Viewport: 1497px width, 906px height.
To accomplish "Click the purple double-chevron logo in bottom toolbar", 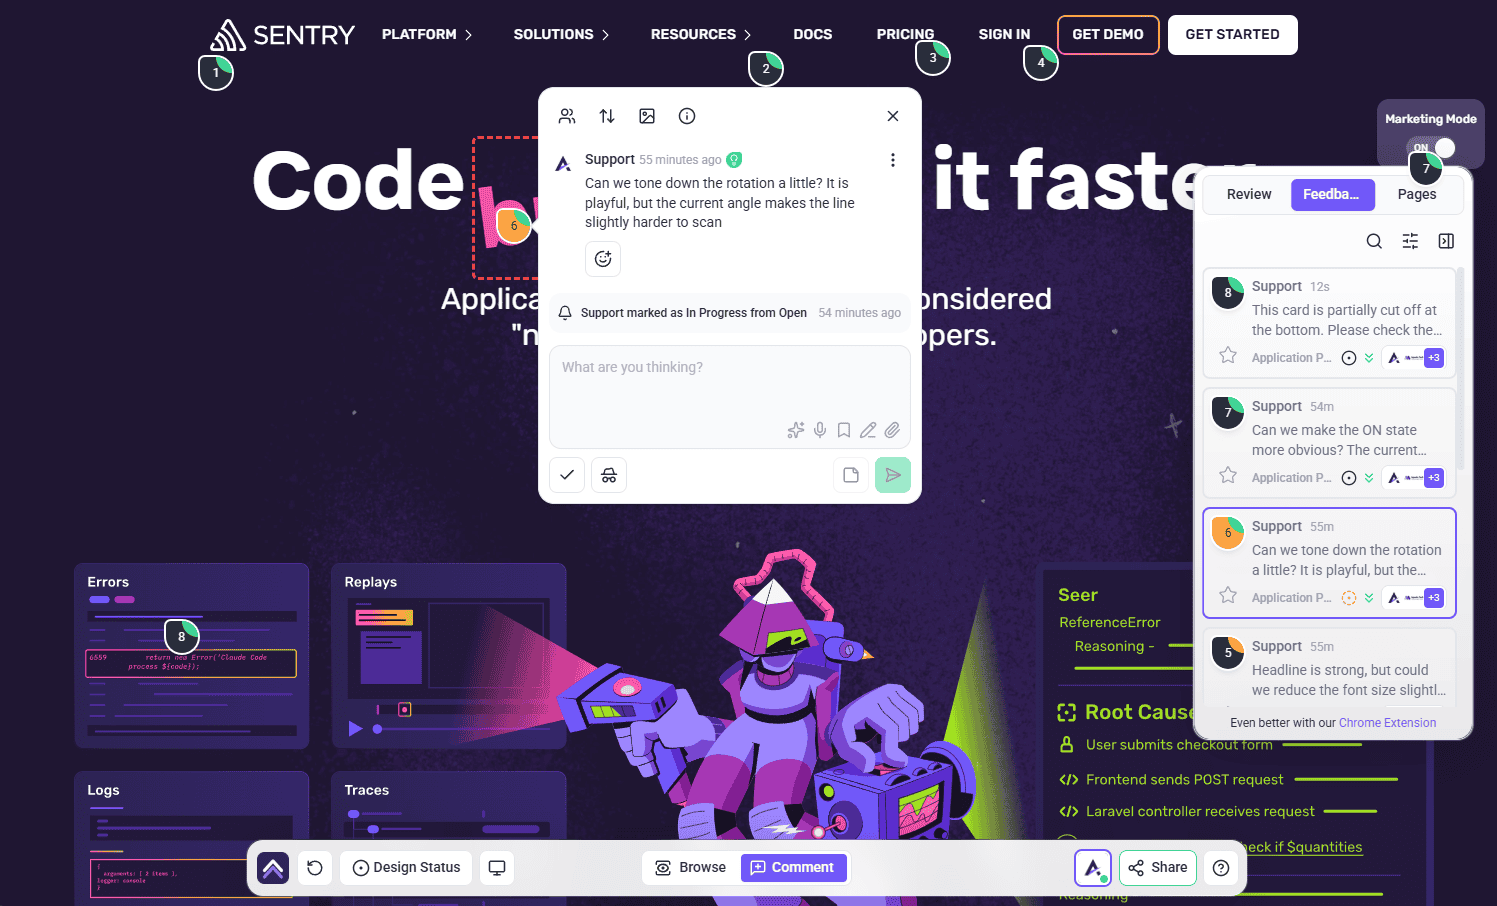I will pos(273,868).
